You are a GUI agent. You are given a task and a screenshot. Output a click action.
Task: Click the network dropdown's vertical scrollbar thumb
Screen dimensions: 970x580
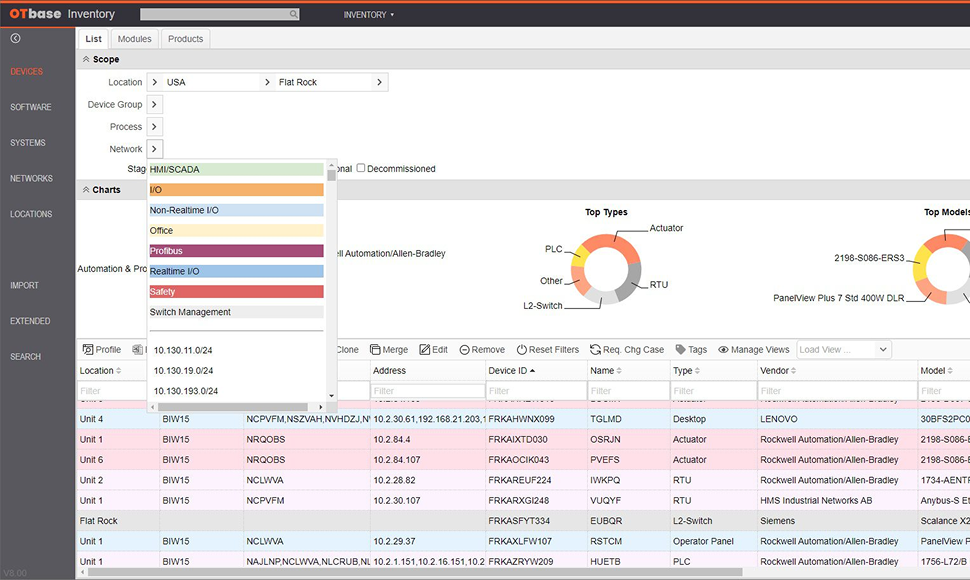332,175
